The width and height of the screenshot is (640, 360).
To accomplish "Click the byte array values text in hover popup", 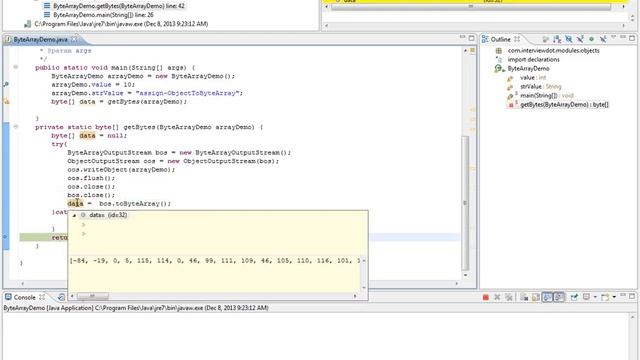I will tap(215, 260).
